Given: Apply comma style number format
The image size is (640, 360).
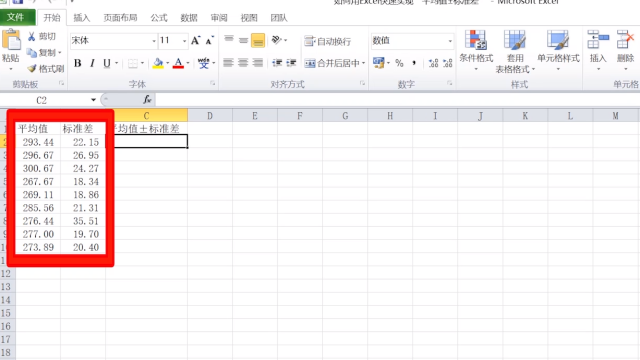Looking at the screenshot, I should 414,63.
